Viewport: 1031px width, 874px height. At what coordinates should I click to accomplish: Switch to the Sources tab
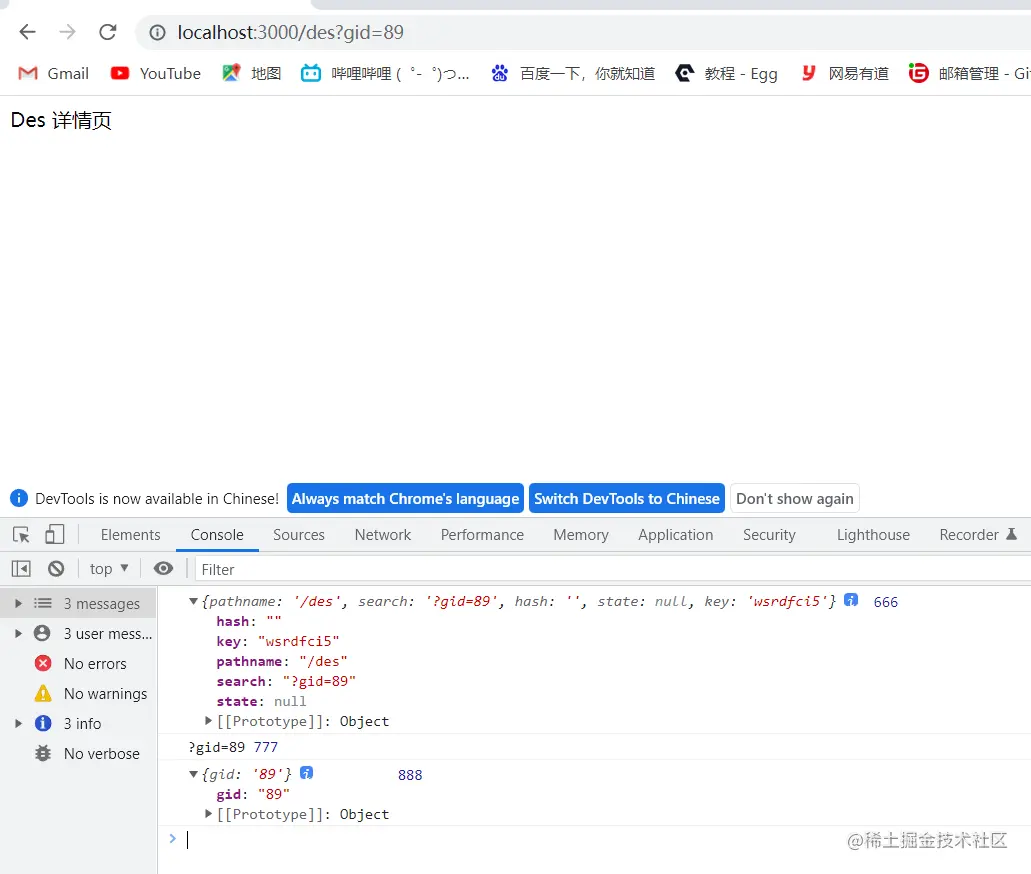click(299, 535)
